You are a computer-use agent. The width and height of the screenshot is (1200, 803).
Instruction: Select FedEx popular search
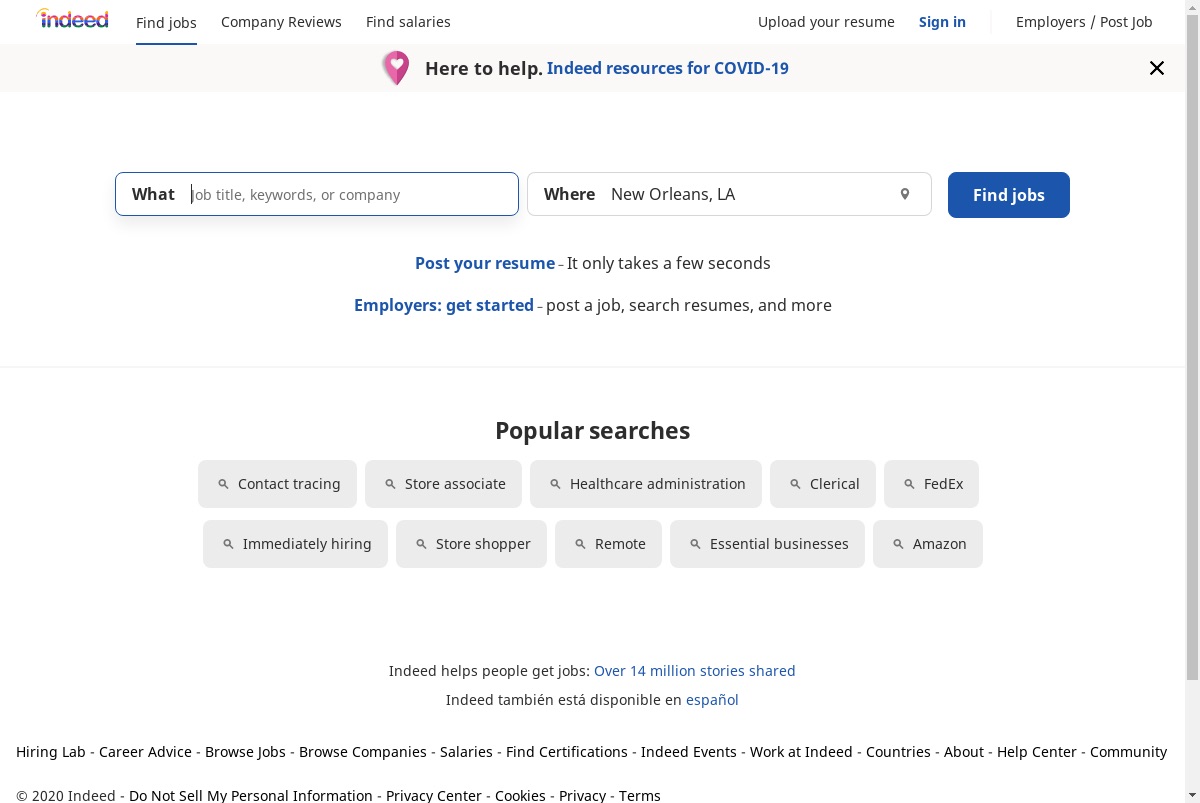[x=931, y=484]
